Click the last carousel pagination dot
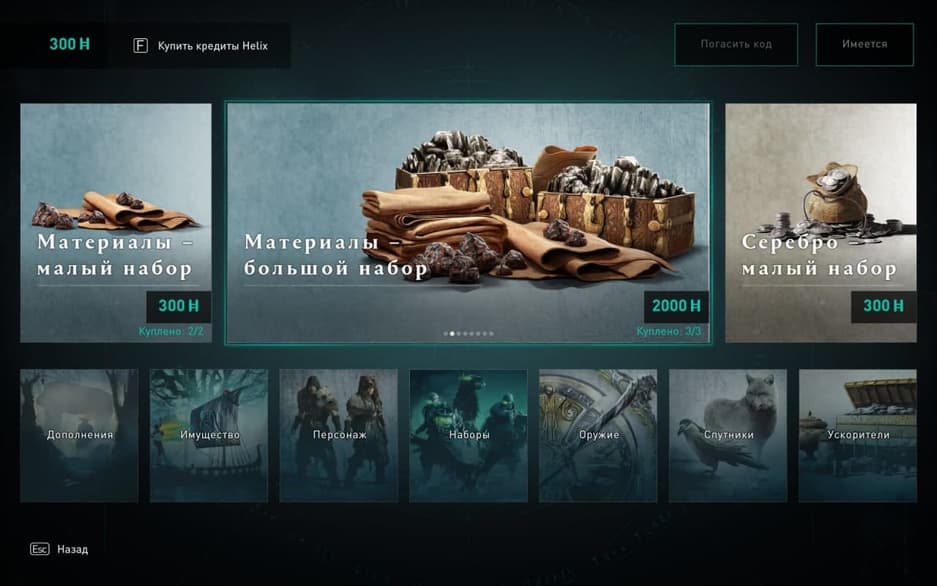Viewport: 937px width, 586px height. click(492, 334)
